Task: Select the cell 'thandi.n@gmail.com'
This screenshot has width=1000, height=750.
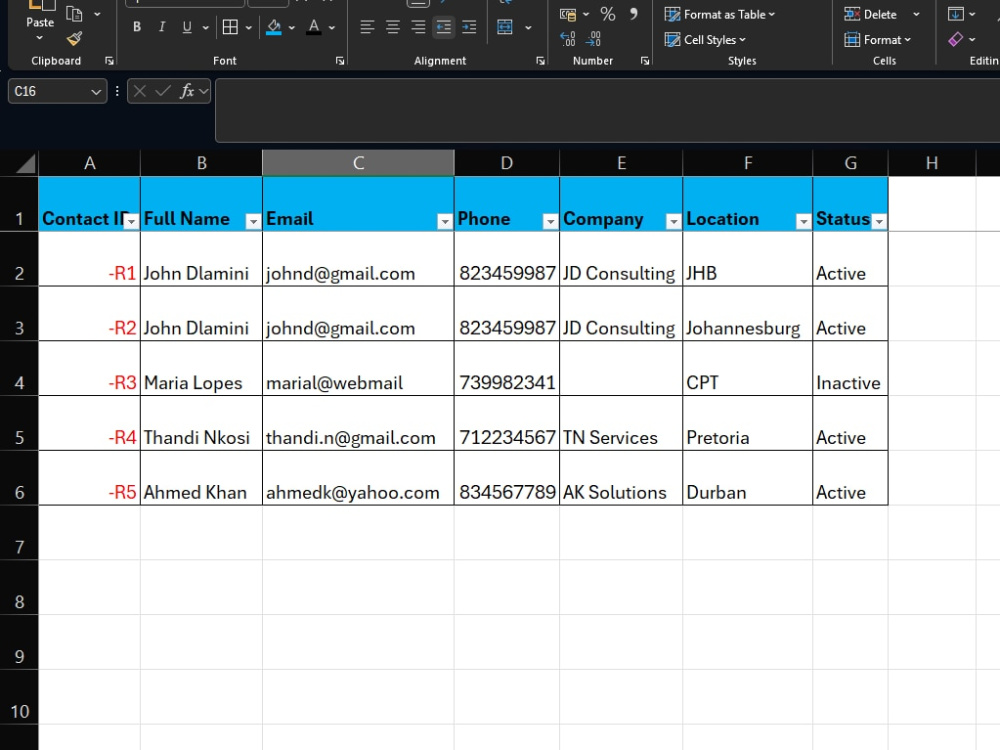Action: pos(358,423)
